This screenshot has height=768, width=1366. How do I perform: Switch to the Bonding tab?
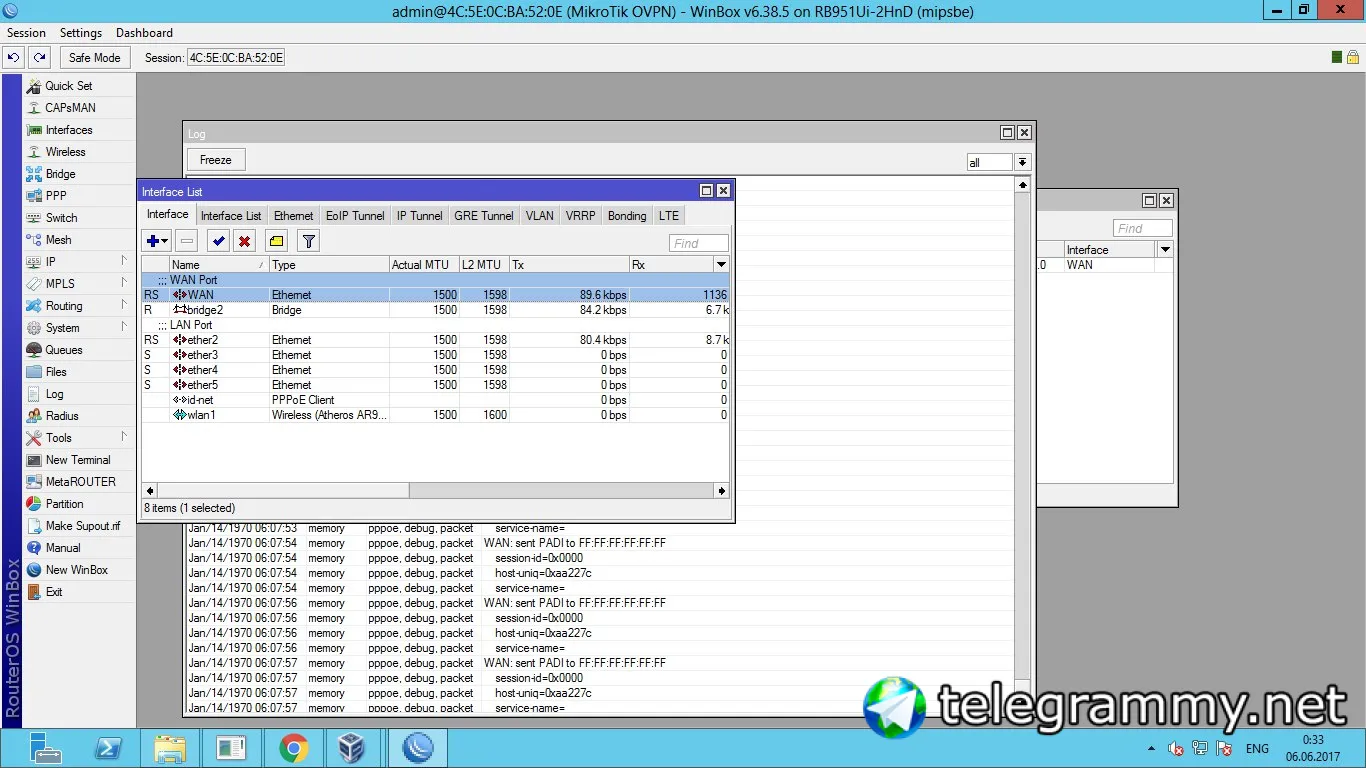pos(627,216)
